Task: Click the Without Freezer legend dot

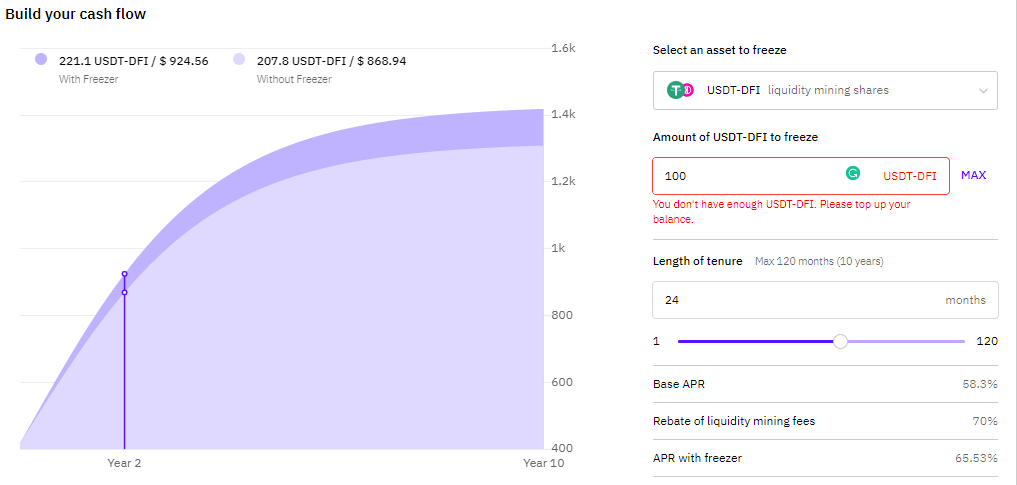Action: click(x=239, y=60)
